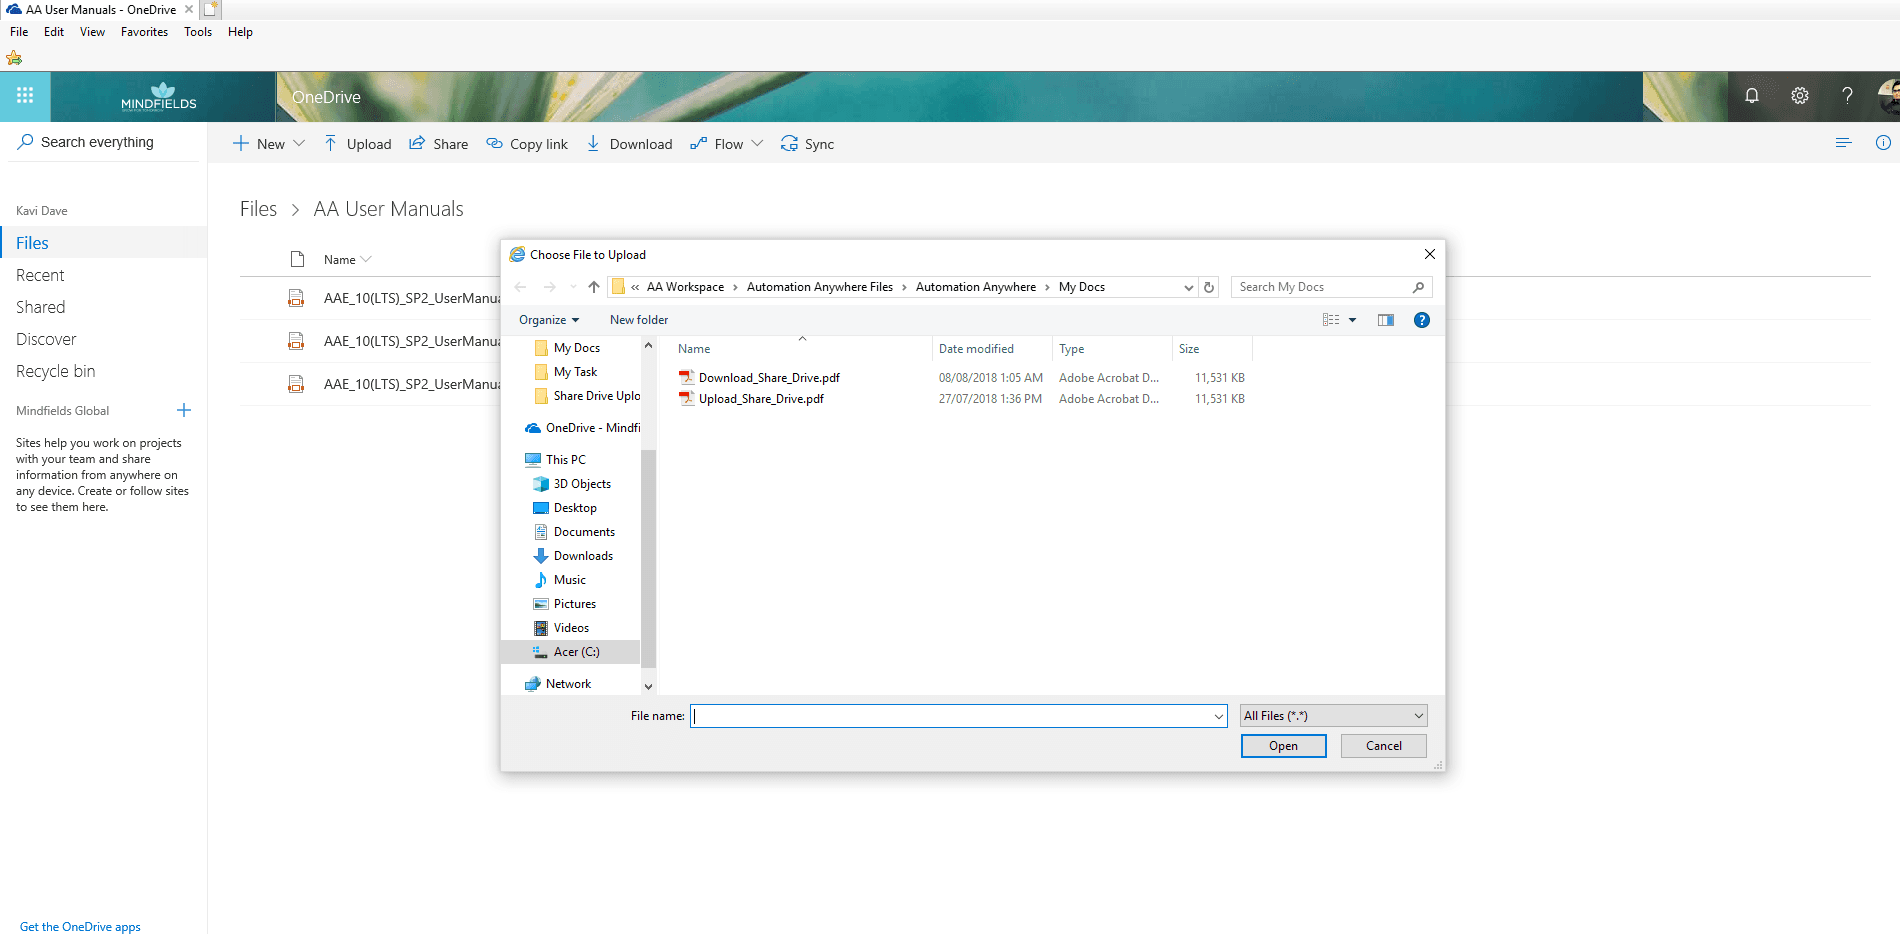Expand the view options dropdown arrow in dialog
The height and width of the screenshot is (934, 1900).
(x=1352, y=320)
